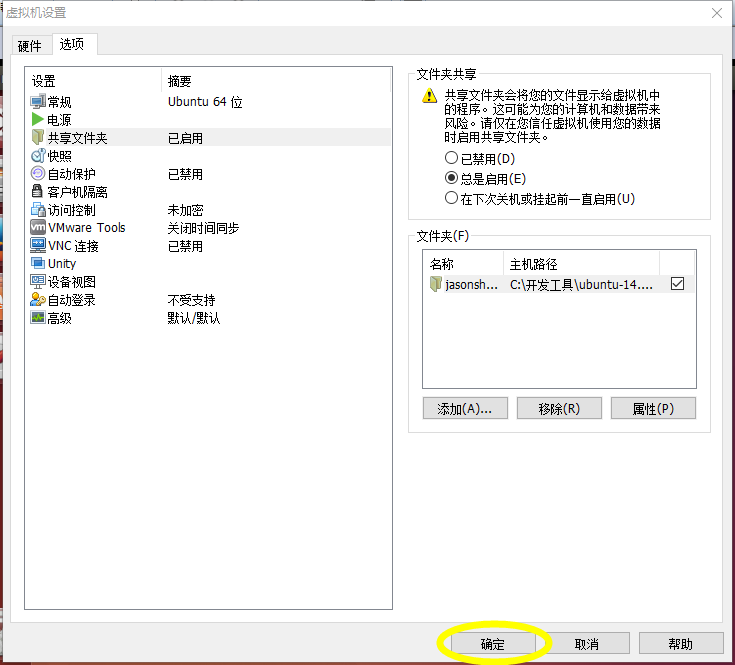Click the 自动登录 user key icon
Viewport: 735px width, 665px height.
click(x=38, y=299)
